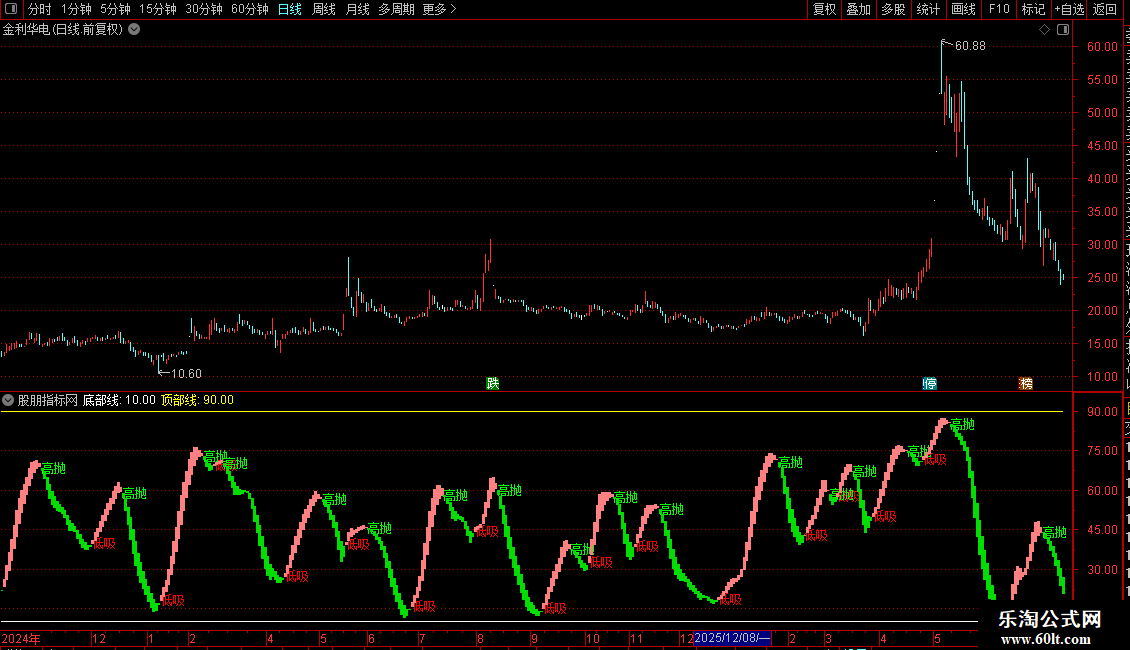
Task: Select the 日线 daily tab
Action: [x=290, y=9]
